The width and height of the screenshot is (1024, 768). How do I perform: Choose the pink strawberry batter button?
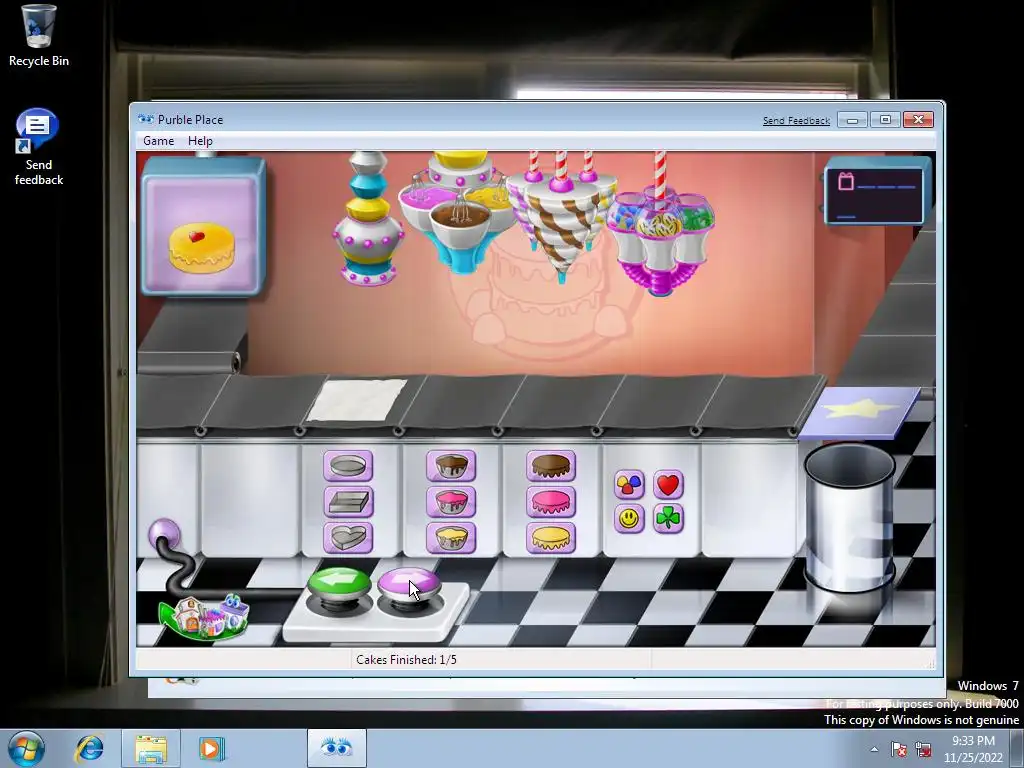[x=451, y=502]
